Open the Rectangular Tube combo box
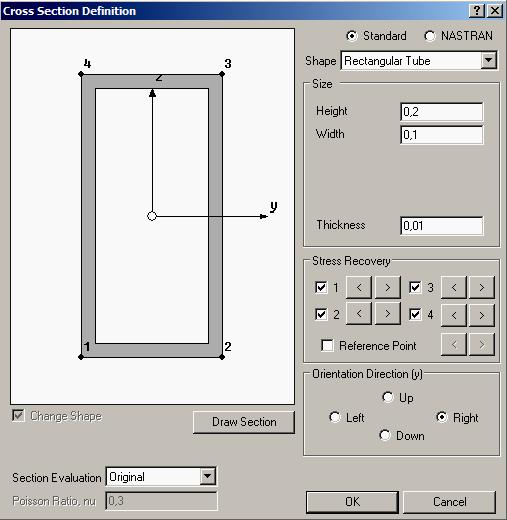This screenshot has height=520, width=507. [419, 60]
